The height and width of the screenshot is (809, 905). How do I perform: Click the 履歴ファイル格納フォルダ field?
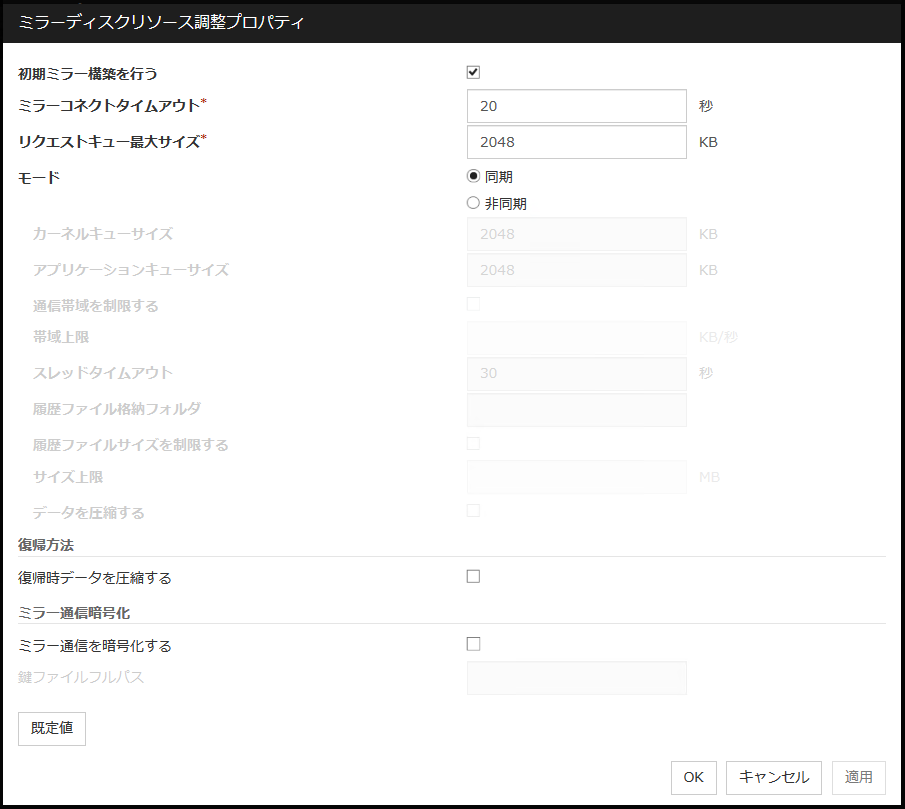(x=576, y=409)
